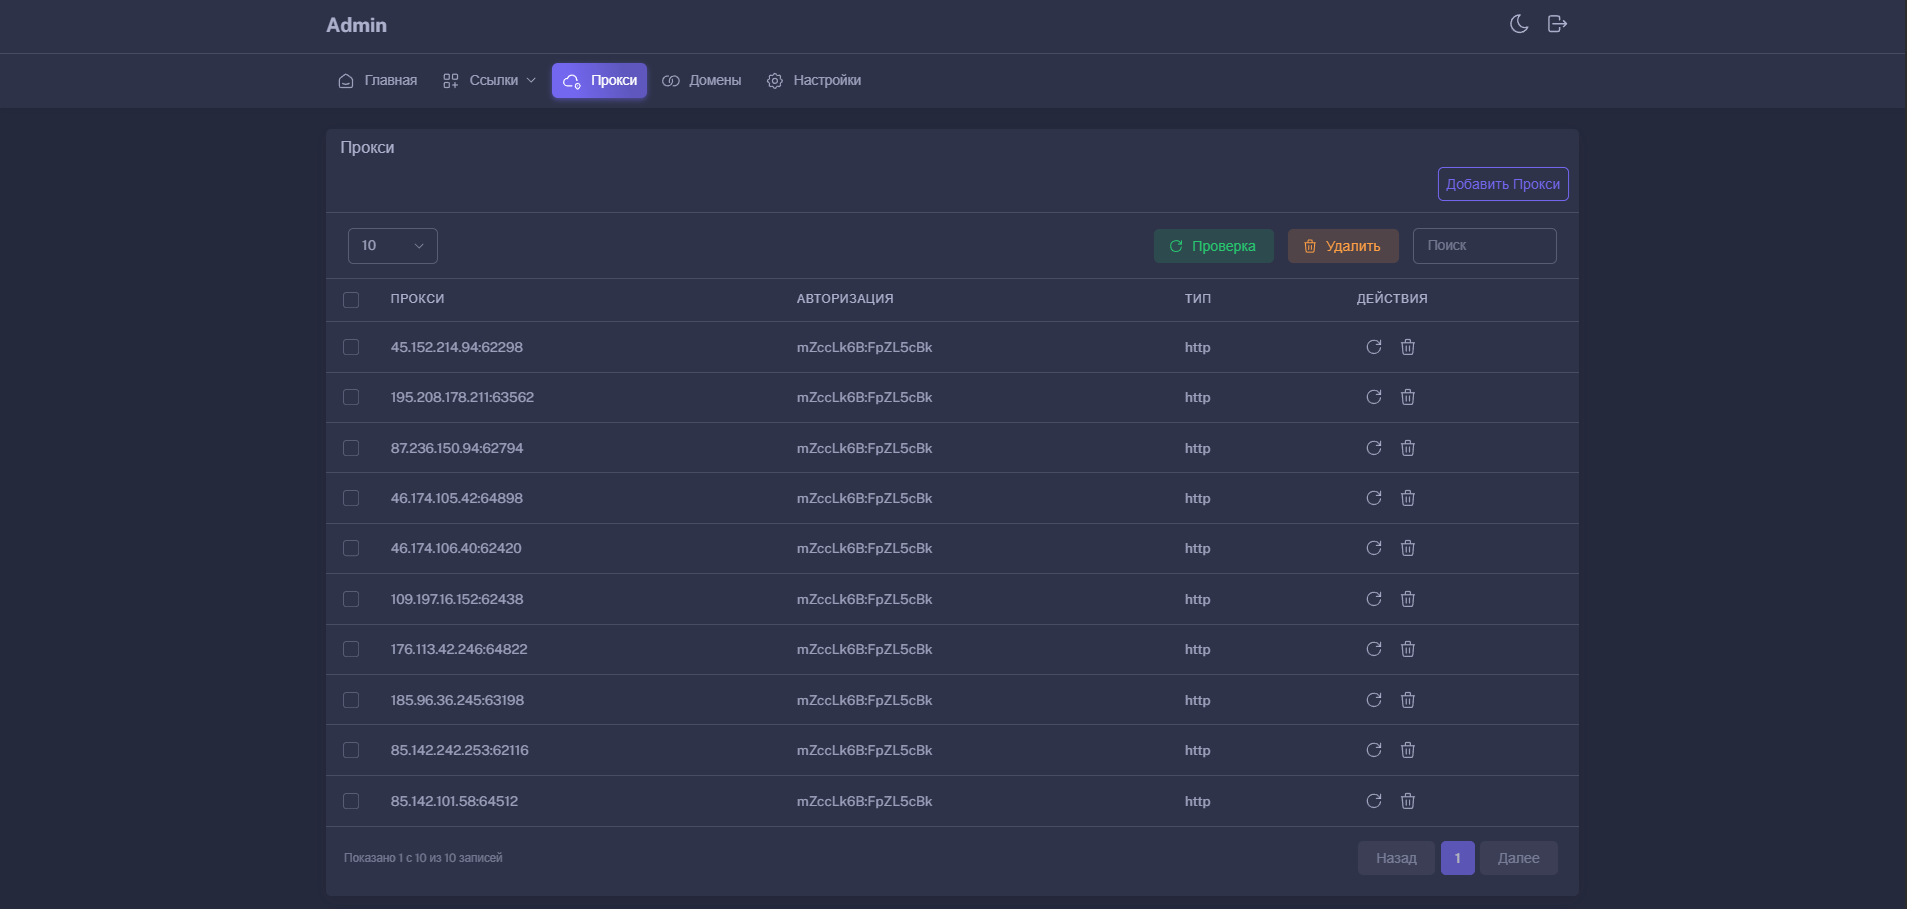
Task: Click the orange Удалить button
Action: (x=1343, y=246)
